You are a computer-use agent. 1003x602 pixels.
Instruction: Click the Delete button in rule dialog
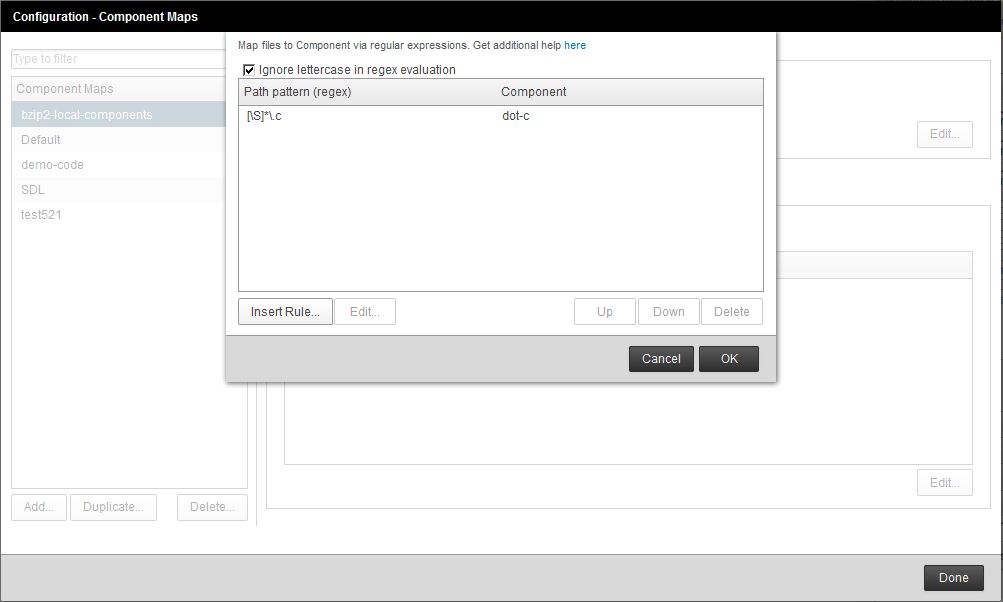point(732,312)
